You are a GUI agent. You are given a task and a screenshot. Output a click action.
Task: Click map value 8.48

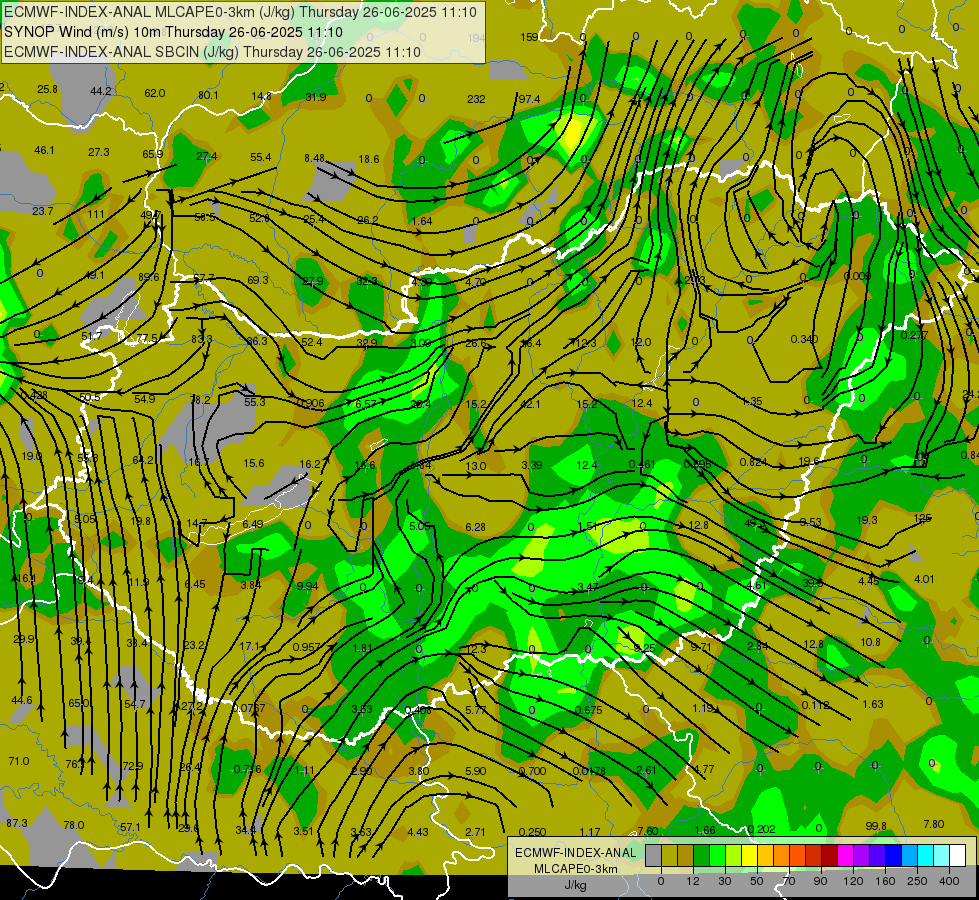314,158
